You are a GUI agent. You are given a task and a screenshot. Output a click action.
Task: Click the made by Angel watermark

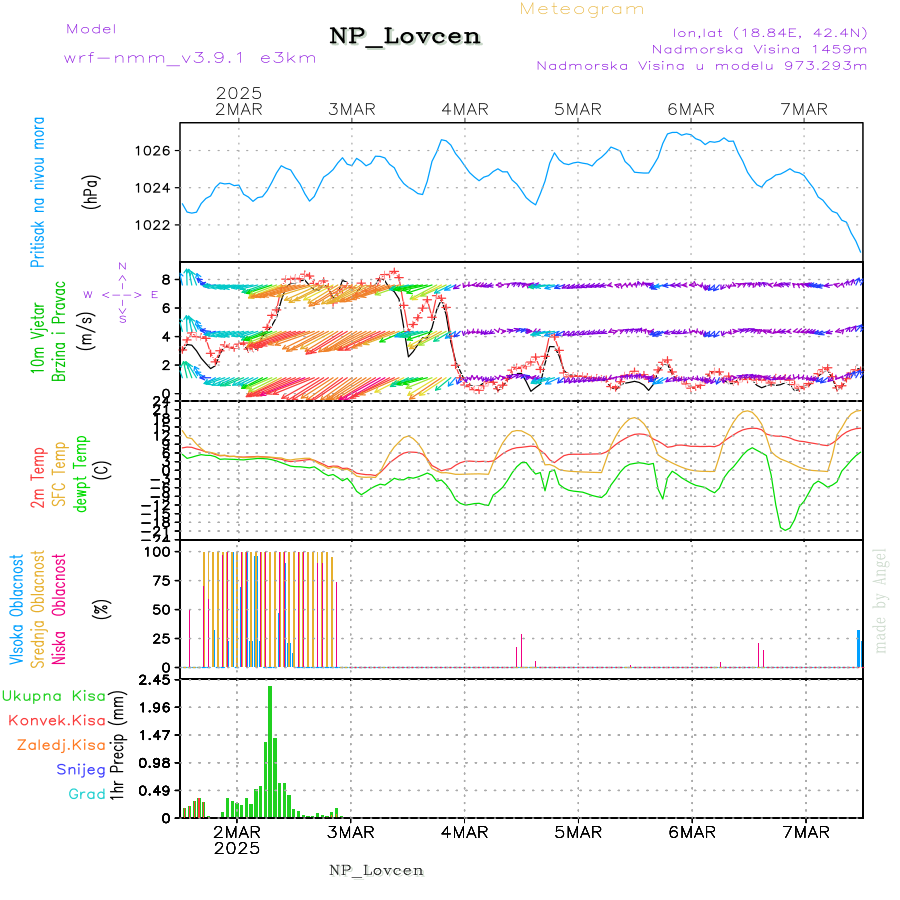[881, 600]
